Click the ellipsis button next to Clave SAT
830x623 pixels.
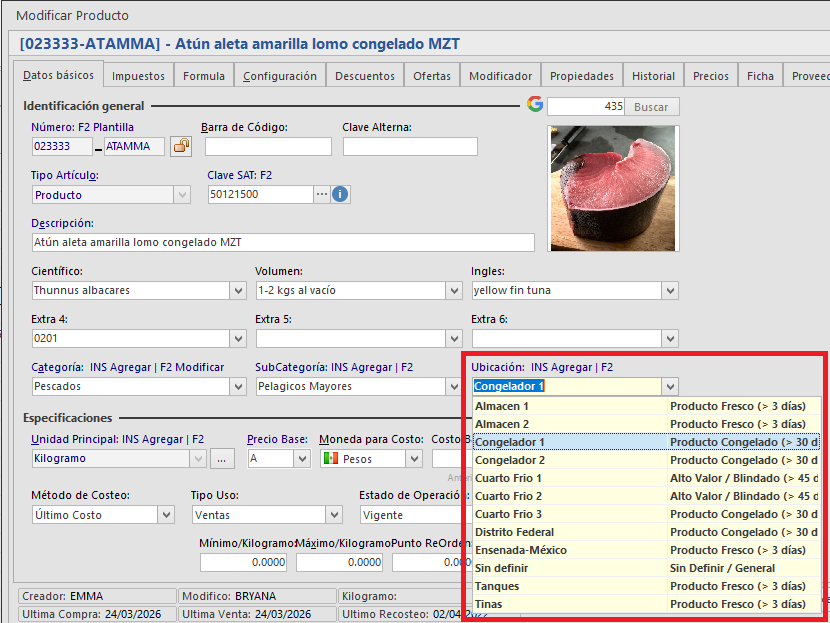click(x=322, y=194)
